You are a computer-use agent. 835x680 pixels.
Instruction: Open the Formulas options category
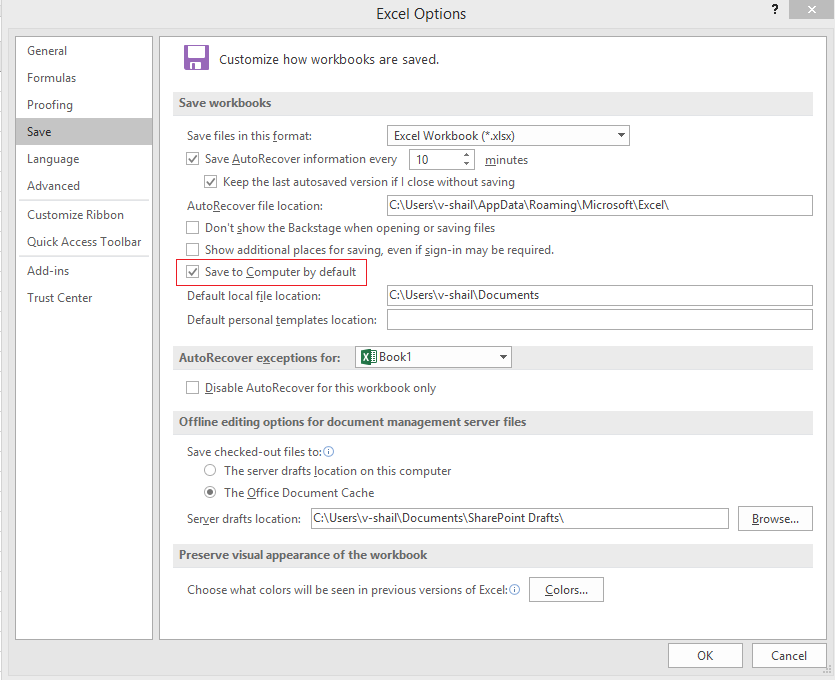(x=84, y=78)
